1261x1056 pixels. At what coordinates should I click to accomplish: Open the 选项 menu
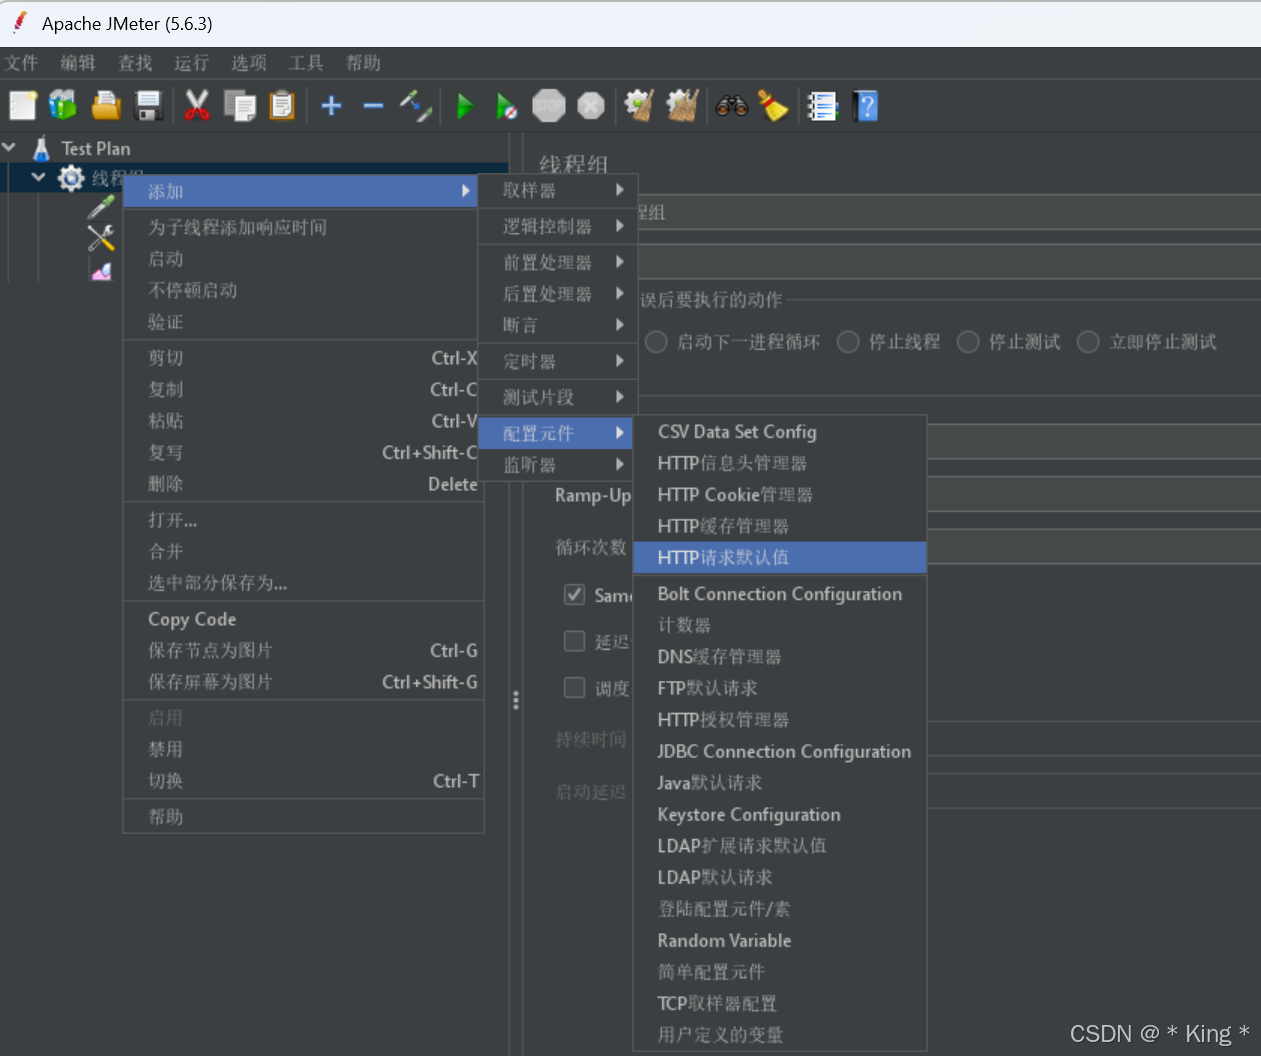pyautogui.click(x=249, y=63)
